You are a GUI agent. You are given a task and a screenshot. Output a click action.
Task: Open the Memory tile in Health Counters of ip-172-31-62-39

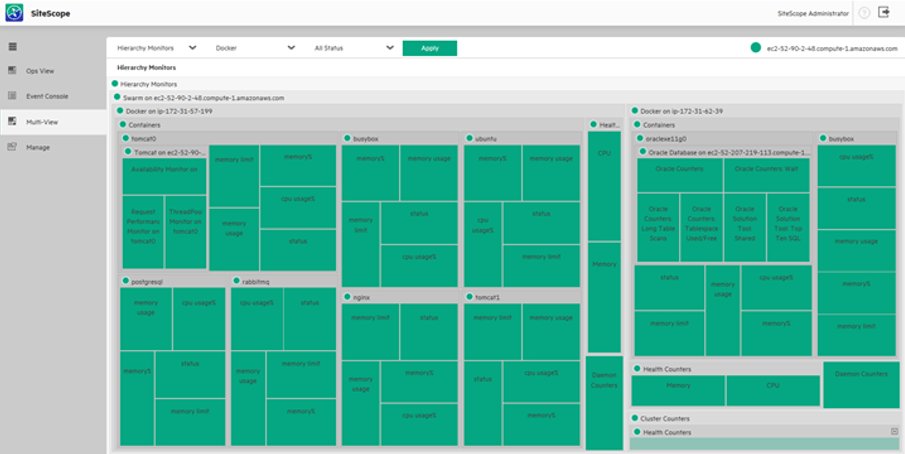[678, 391]
